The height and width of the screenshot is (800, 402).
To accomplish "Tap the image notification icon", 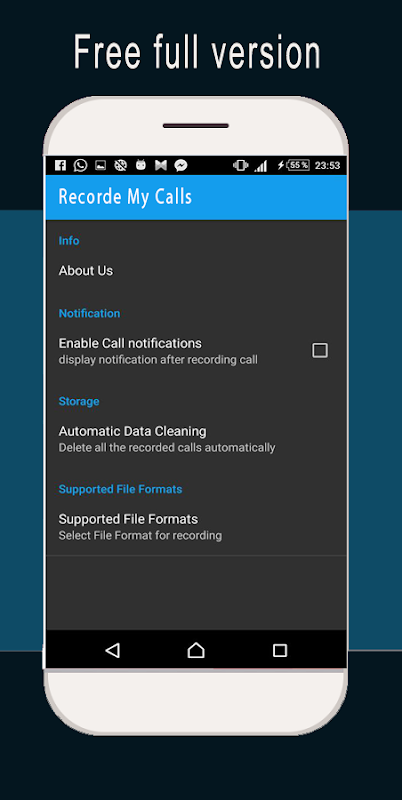I will coord(100,165).
